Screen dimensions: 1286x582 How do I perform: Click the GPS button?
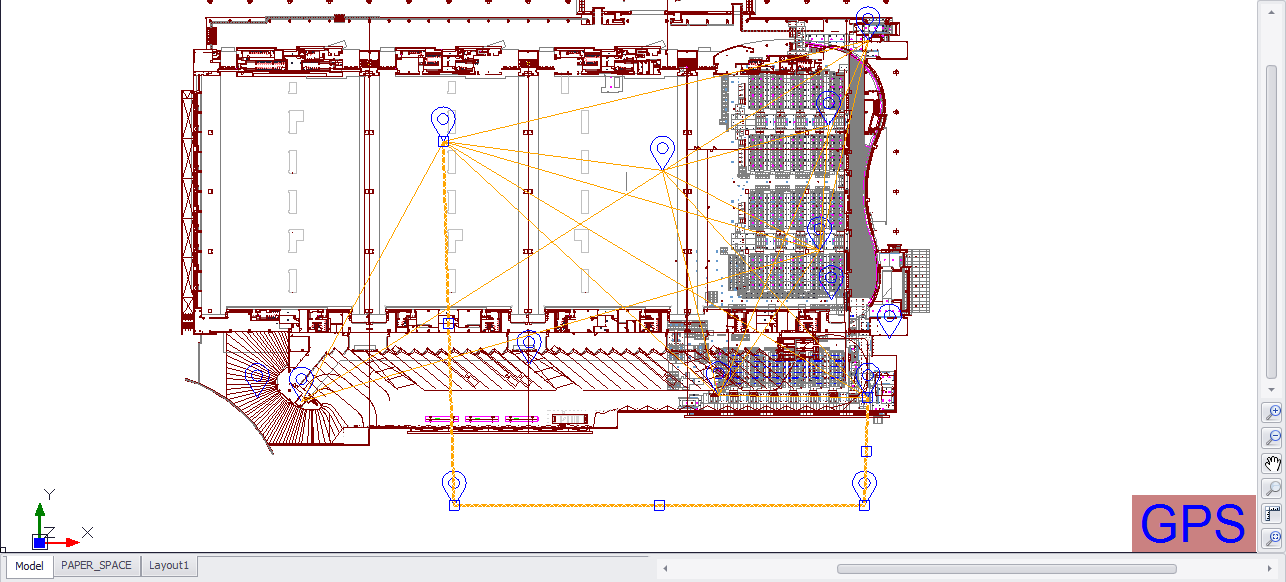(1193, 523)
